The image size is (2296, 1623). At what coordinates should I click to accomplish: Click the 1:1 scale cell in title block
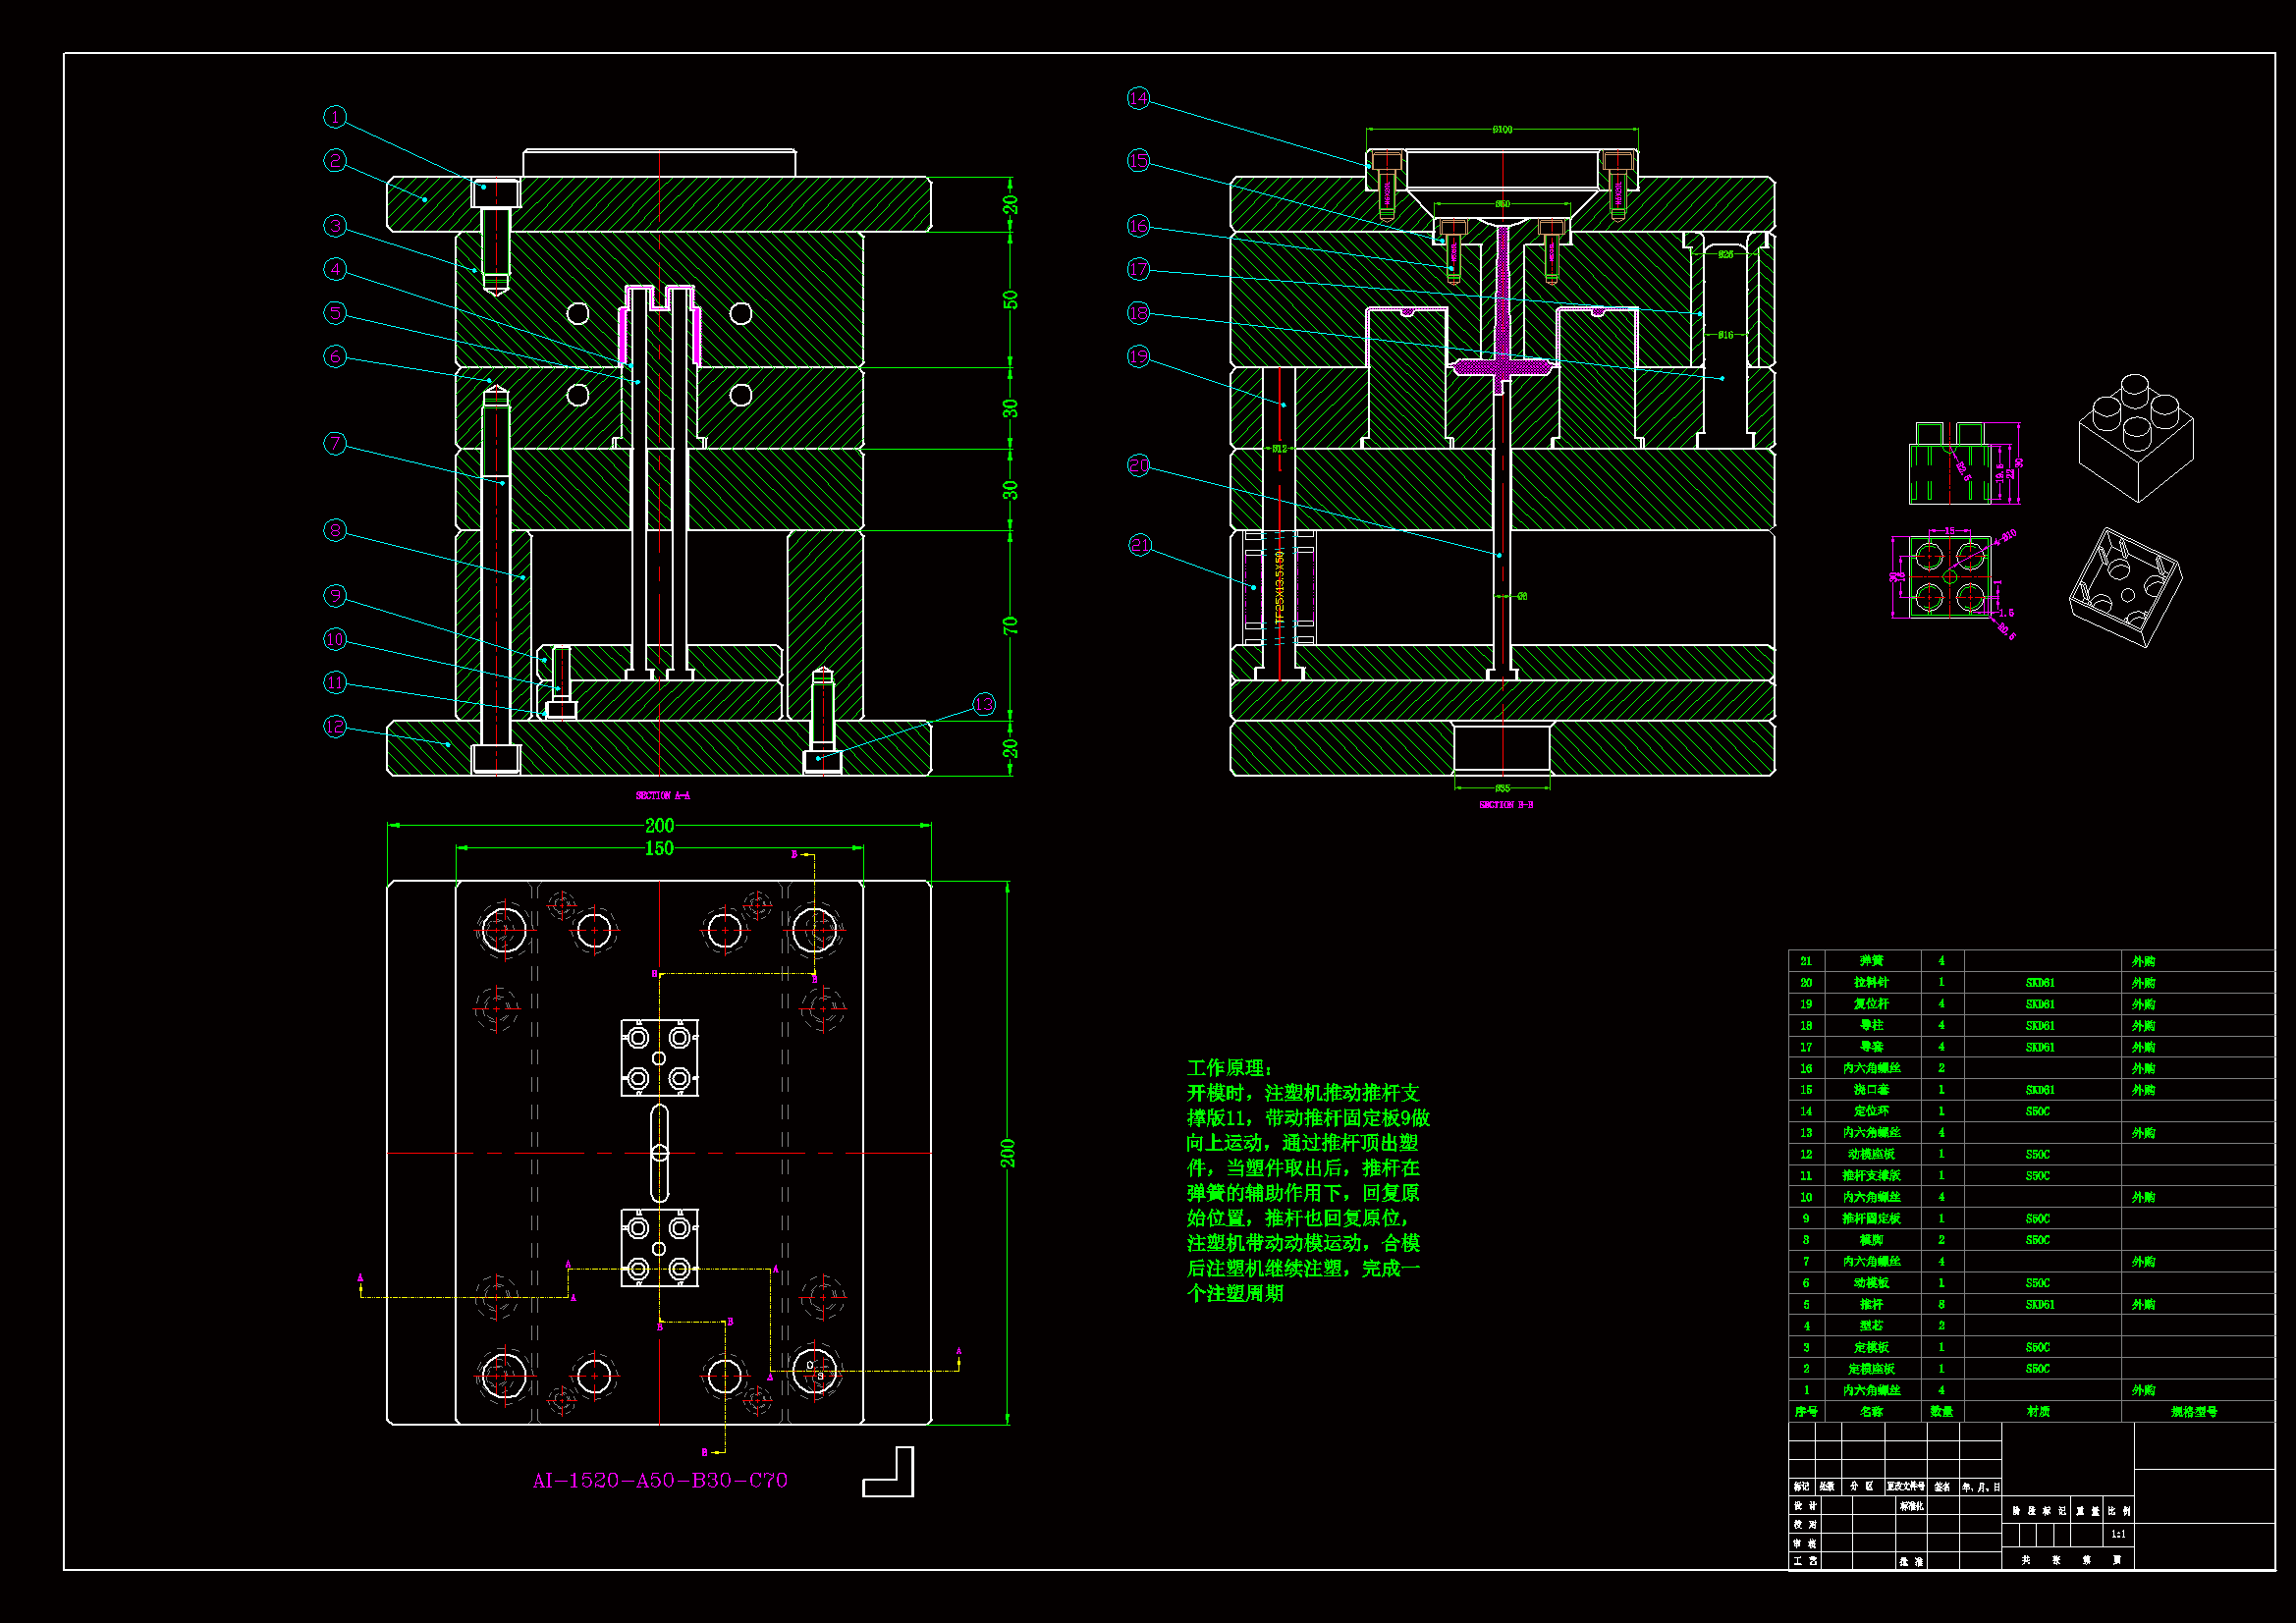point(2118,1534)
